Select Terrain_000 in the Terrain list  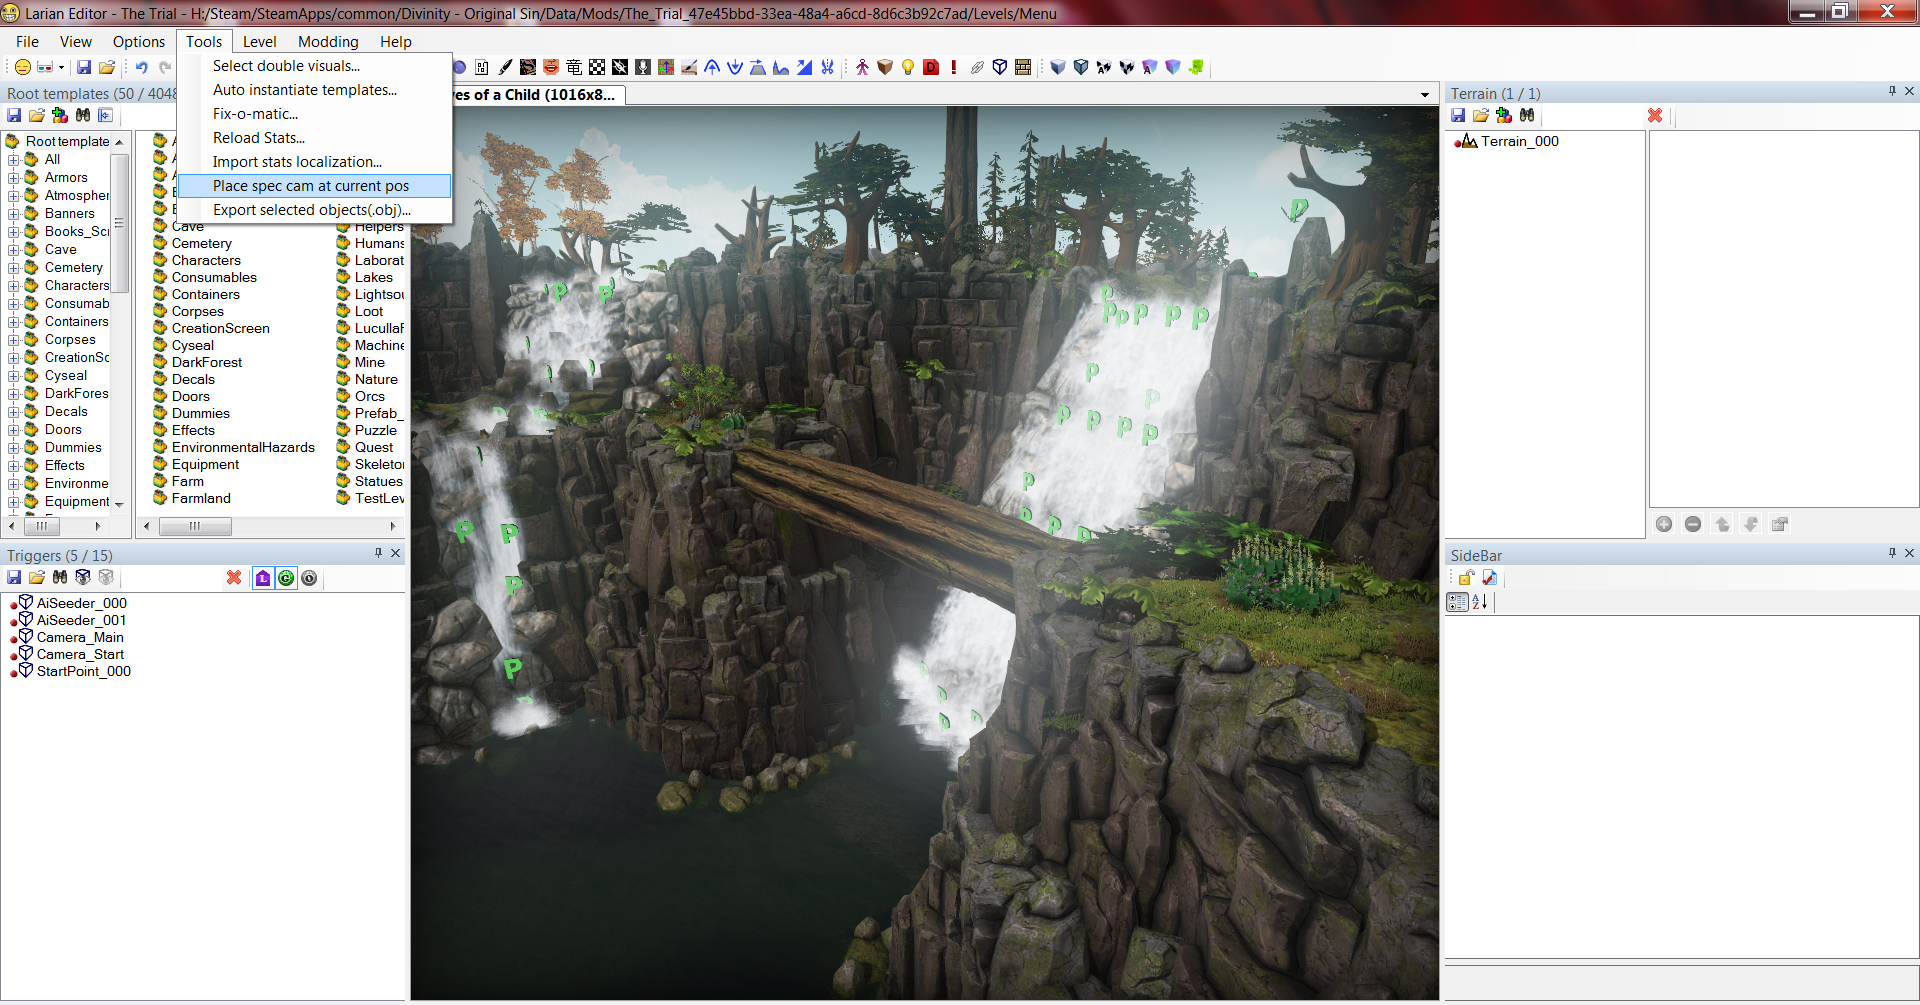[1519, 141]
